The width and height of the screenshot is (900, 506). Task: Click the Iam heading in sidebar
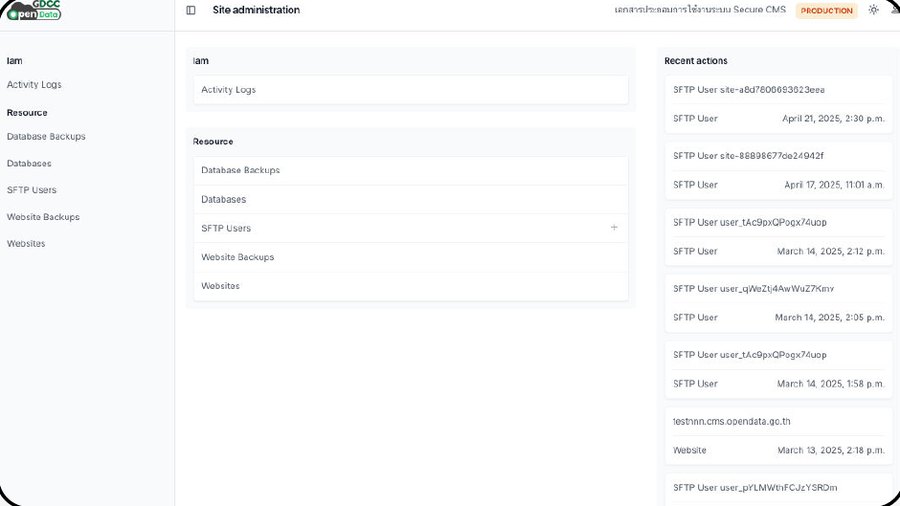pos(14,61)
